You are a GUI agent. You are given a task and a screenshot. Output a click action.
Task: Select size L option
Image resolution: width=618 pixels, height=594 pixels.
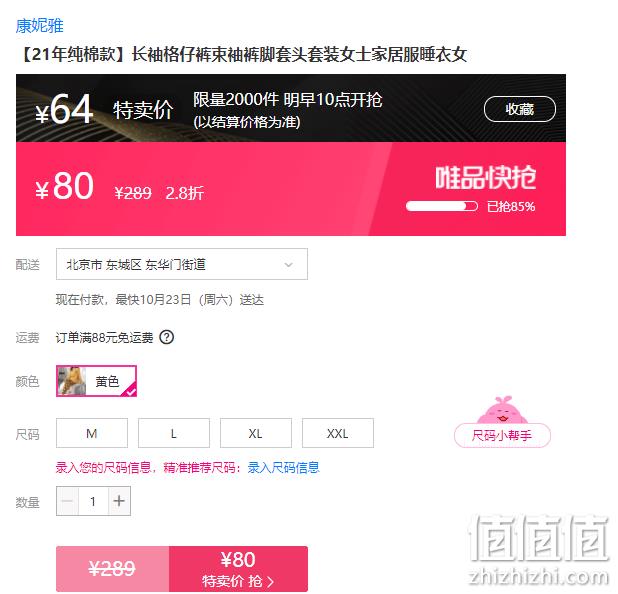click(x=174, y=433)
